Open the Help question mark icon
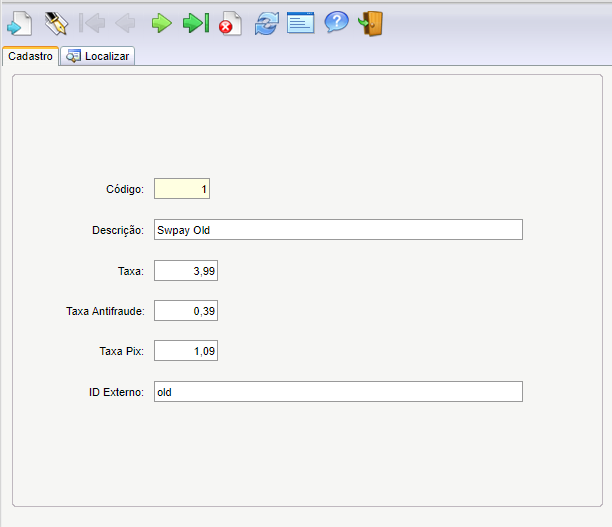 pyautogui.click(x=336, y=23)
